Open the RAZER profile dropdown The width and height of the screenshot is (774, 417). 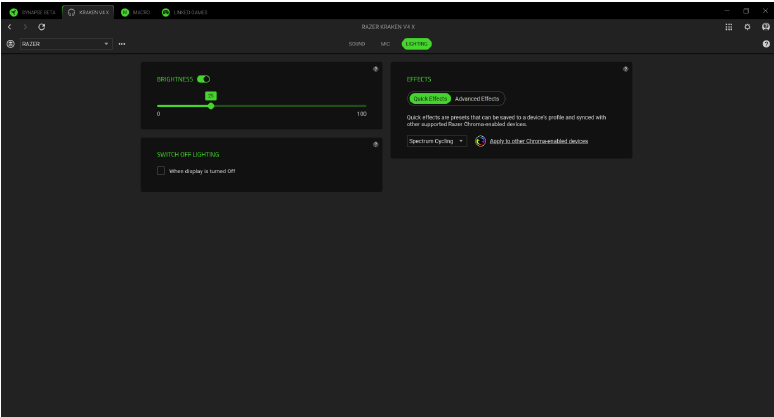click(x=66, y=44)
